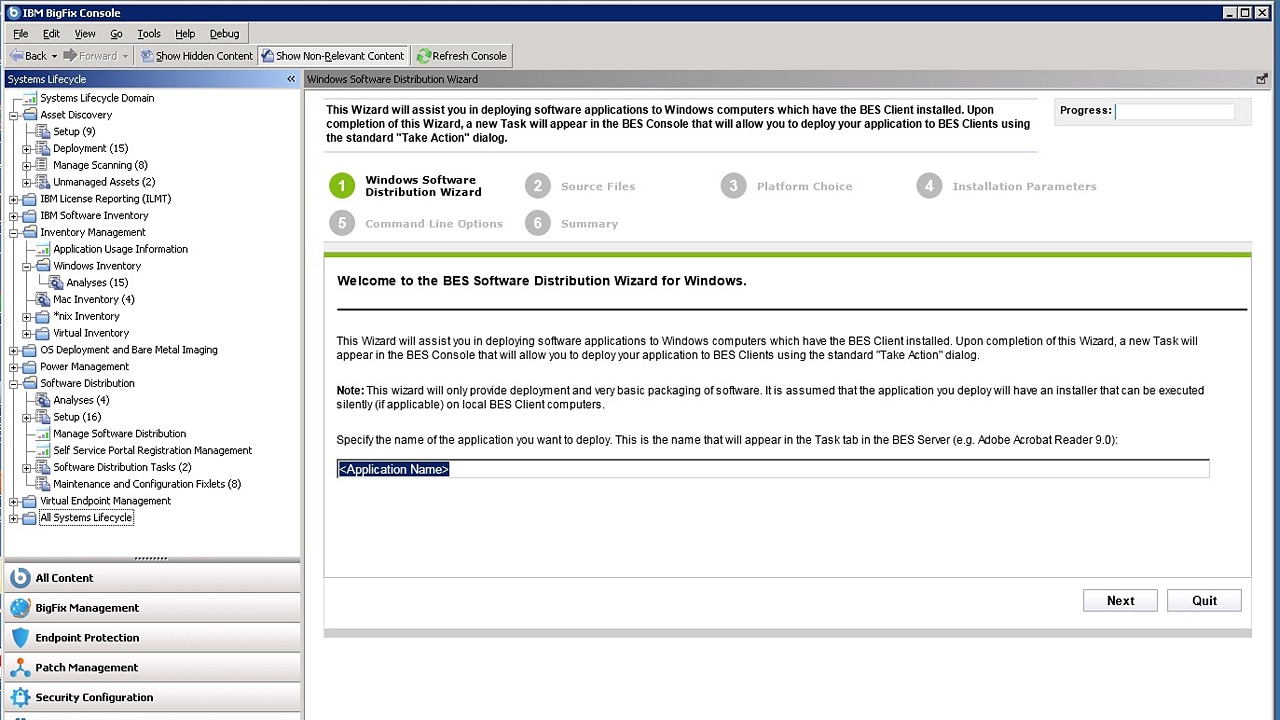Open the Back button dropdown arrow
The height and width of the screenshot is (720, 1280).
coord(54,56)
